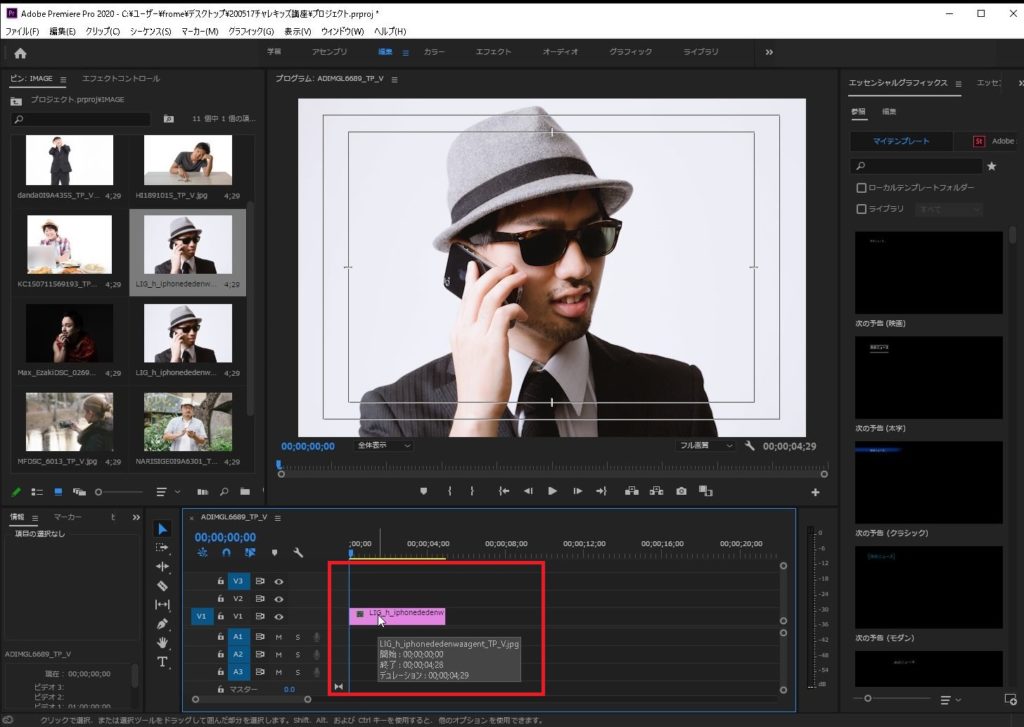Enable the local templates folder checkbox

[x=861, y=187]
